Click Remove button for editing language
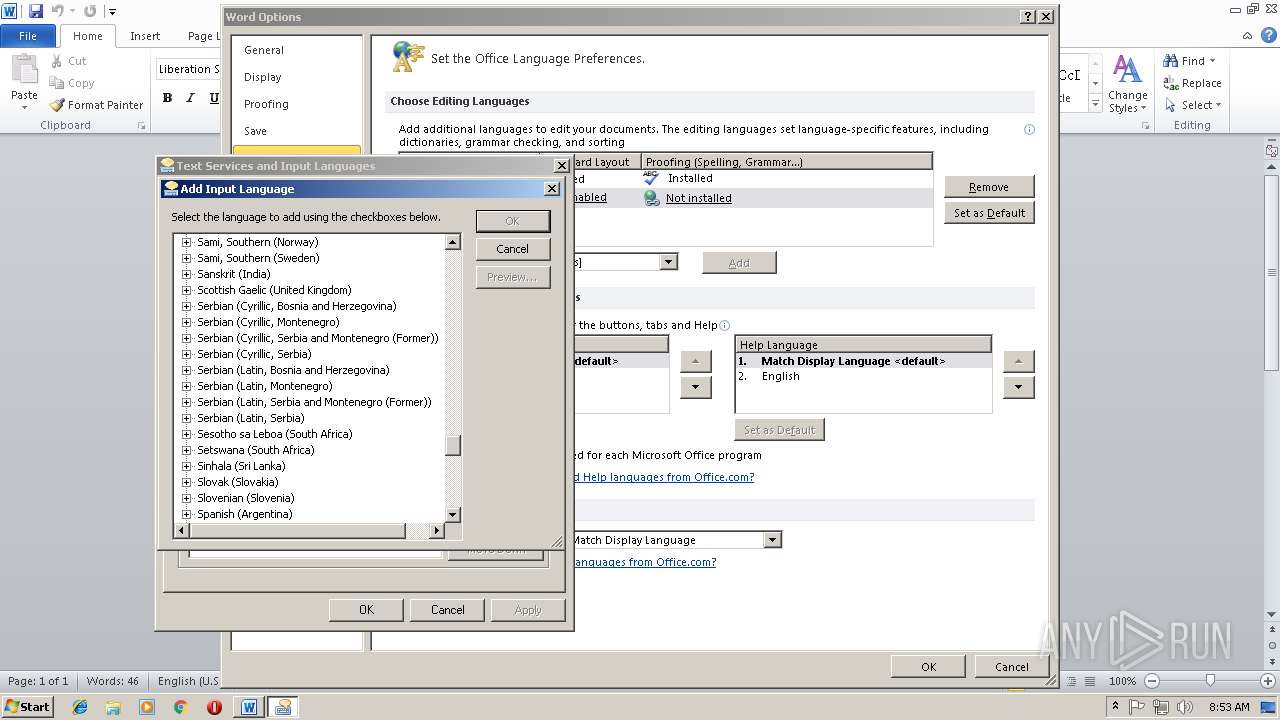The image size is (1280, 720). [989, 187]
